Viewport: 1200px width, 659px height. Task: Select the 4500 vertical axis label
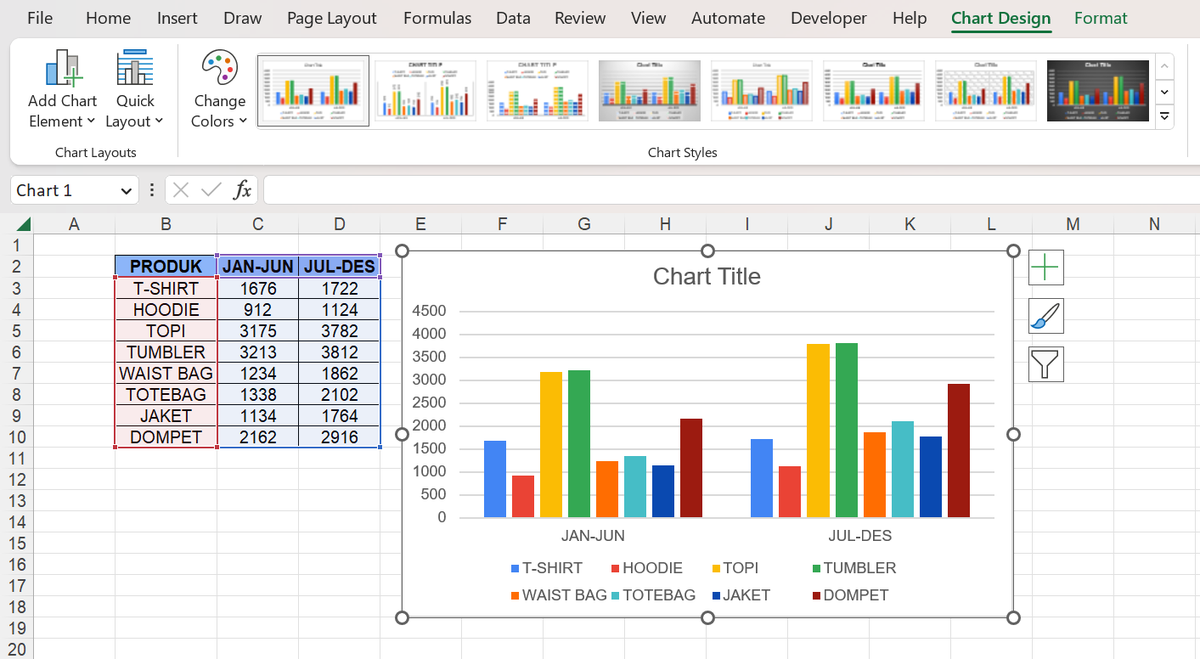point(428,311)
